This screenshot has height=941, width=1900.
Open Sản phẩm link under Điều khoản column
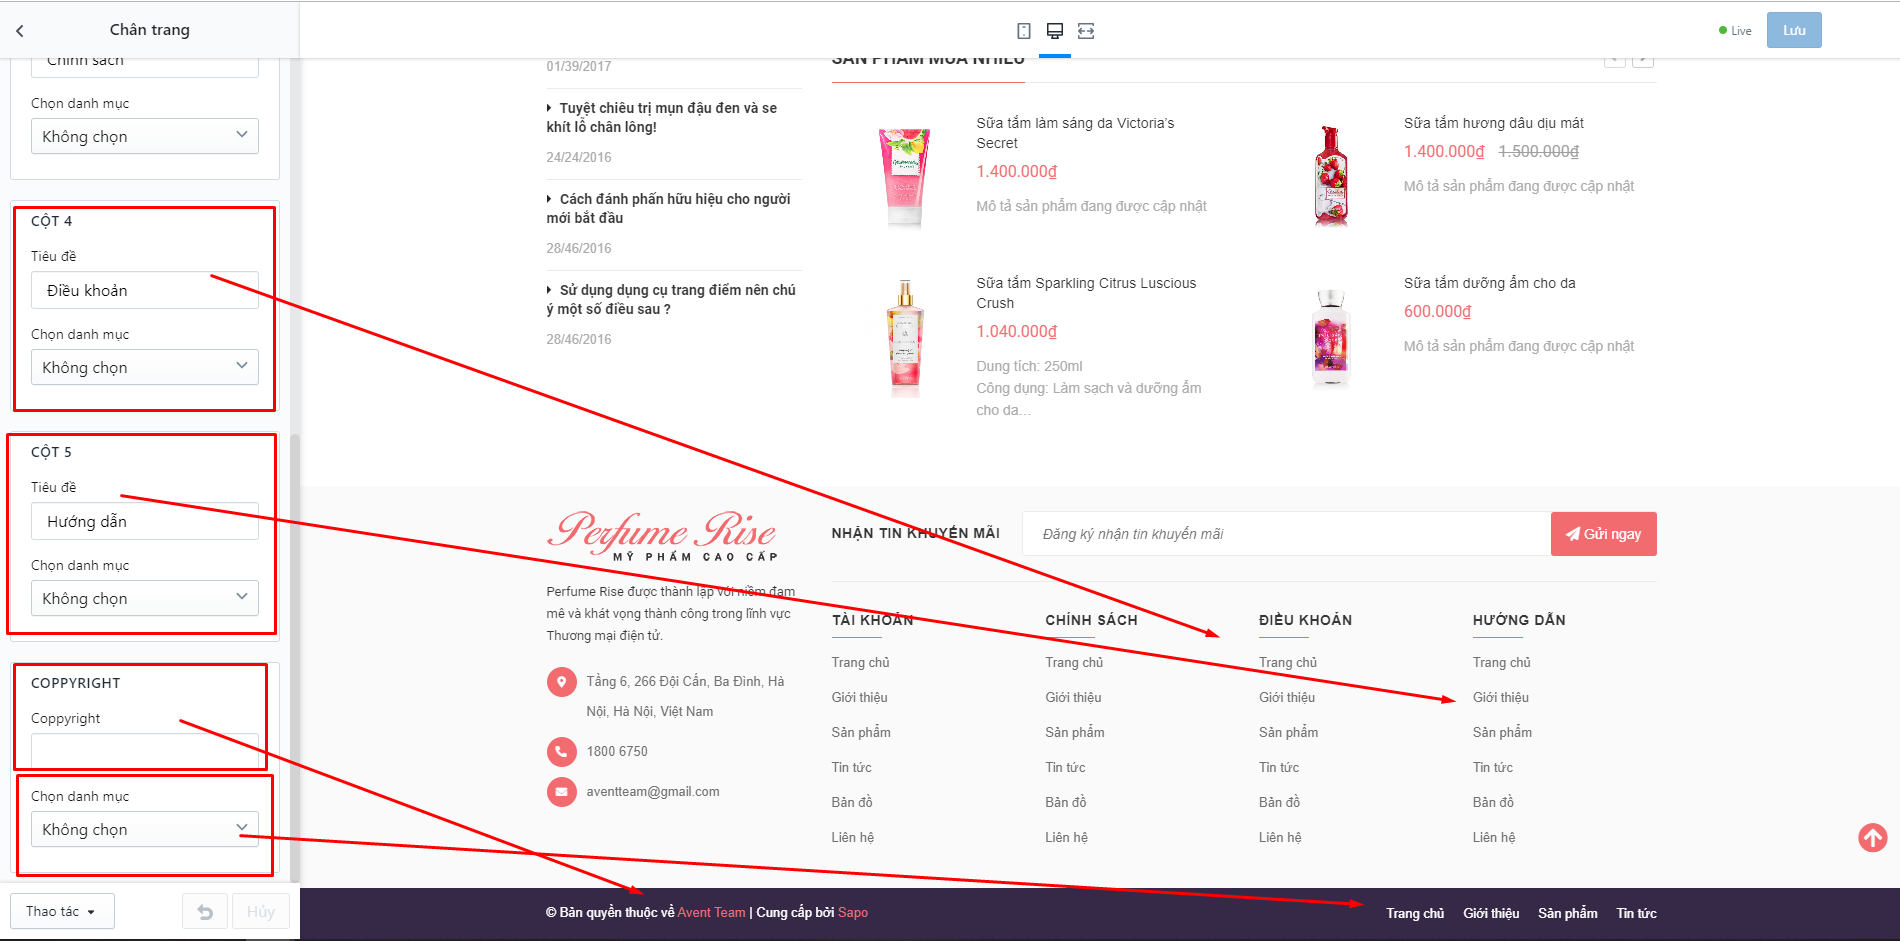(1288, 733)
